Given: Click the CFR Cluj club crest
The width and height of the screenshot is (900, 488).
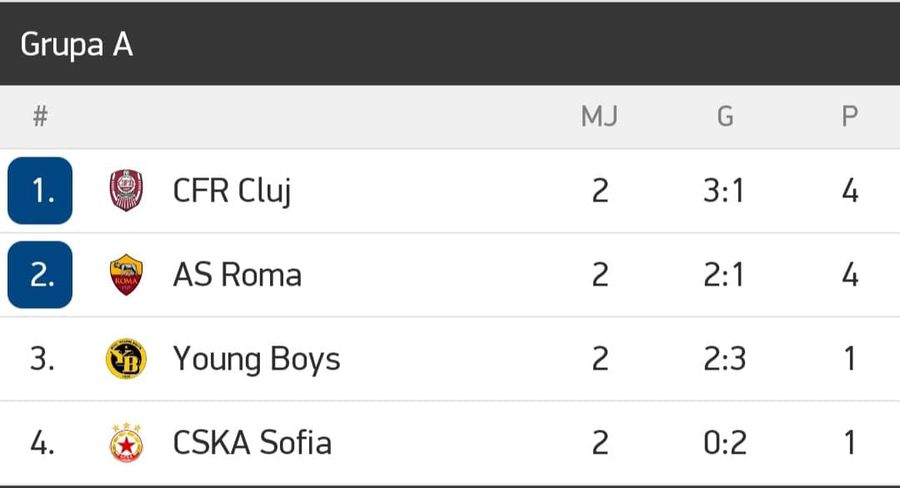Looking at the screenshot, I should point(126,191).
